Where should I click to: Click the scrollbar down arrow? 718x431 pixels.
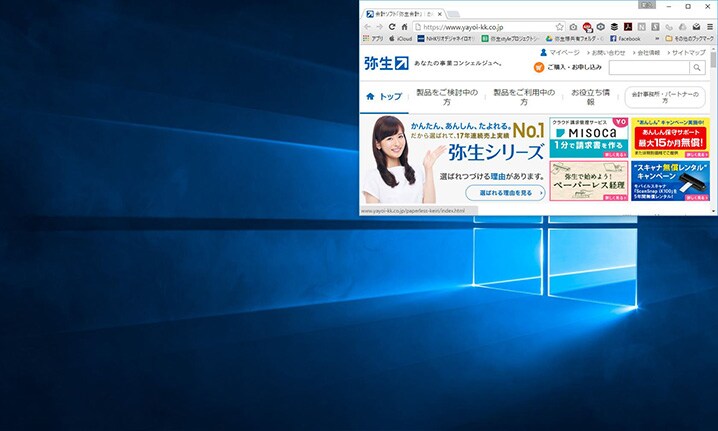(x=713, y=211)
